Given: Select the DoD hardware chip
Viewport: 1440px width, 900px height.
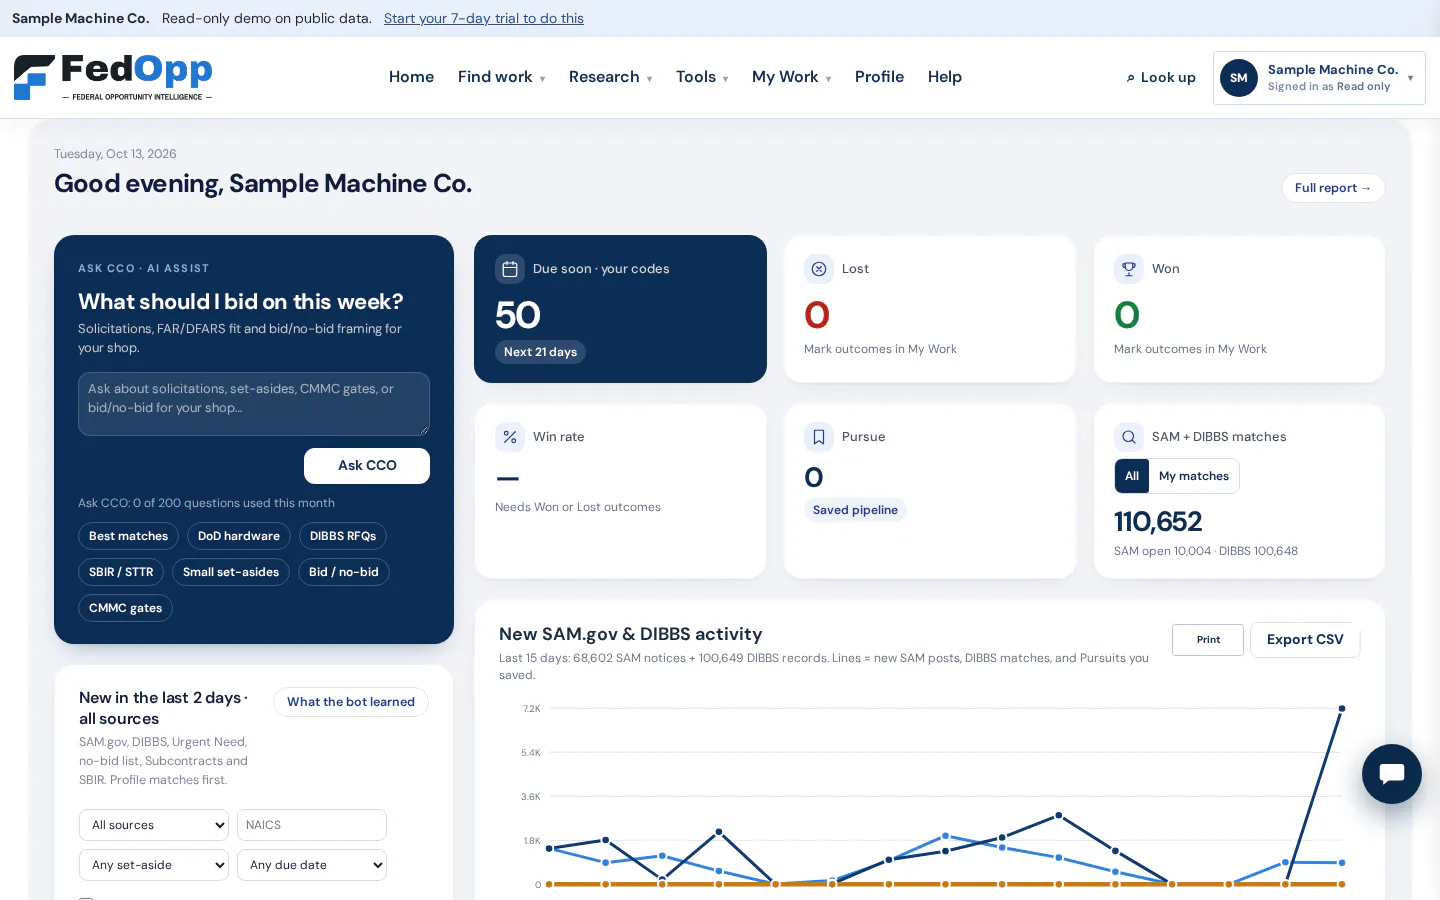Looking at the screenshot, I should pyautogui.click(x=239, y=536).
